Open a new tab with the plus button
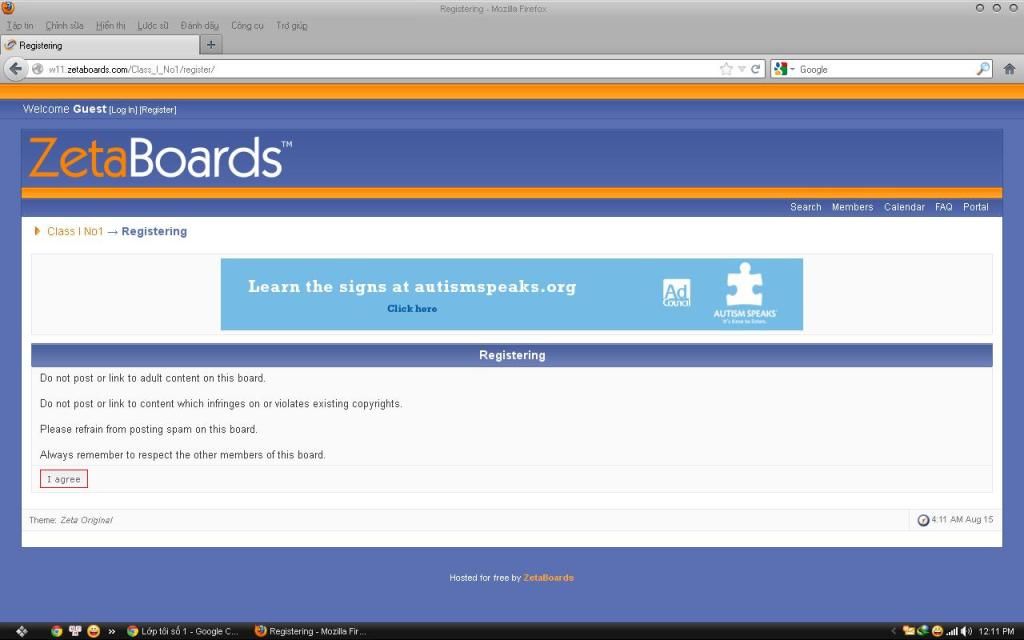This screenshot has height=640, width=1024. 211,45
